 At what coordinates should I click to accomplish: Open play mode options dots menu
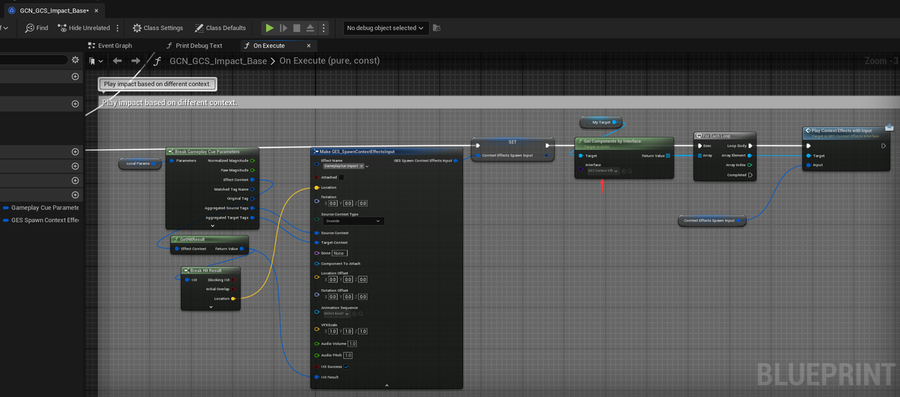tap(323, 28)
